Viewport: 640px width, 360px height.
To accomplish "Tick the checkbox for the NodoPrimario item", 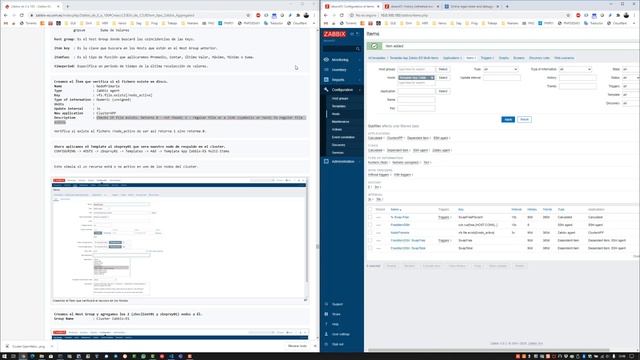I will tap(370, 233).
